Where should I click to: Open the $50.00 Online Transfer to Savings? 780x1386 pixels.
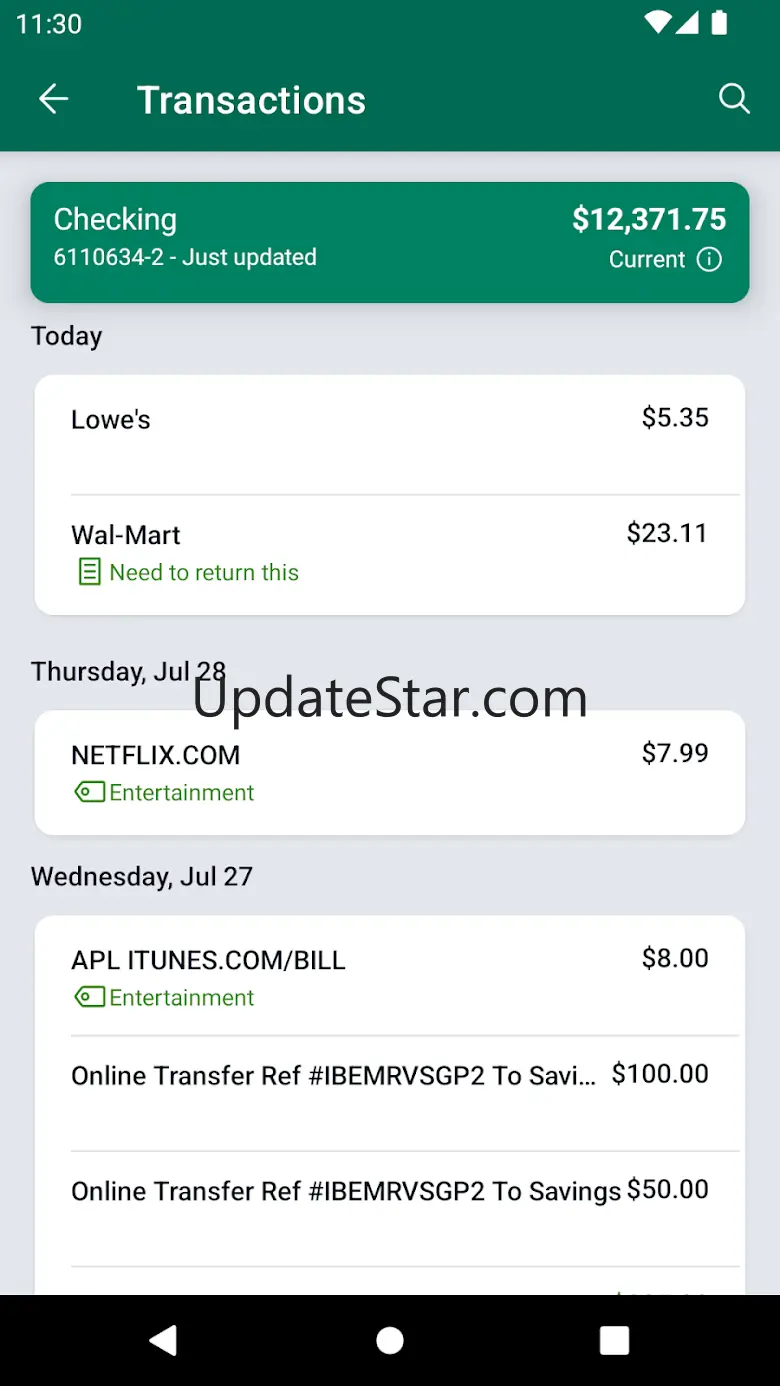click(390, 1208)
